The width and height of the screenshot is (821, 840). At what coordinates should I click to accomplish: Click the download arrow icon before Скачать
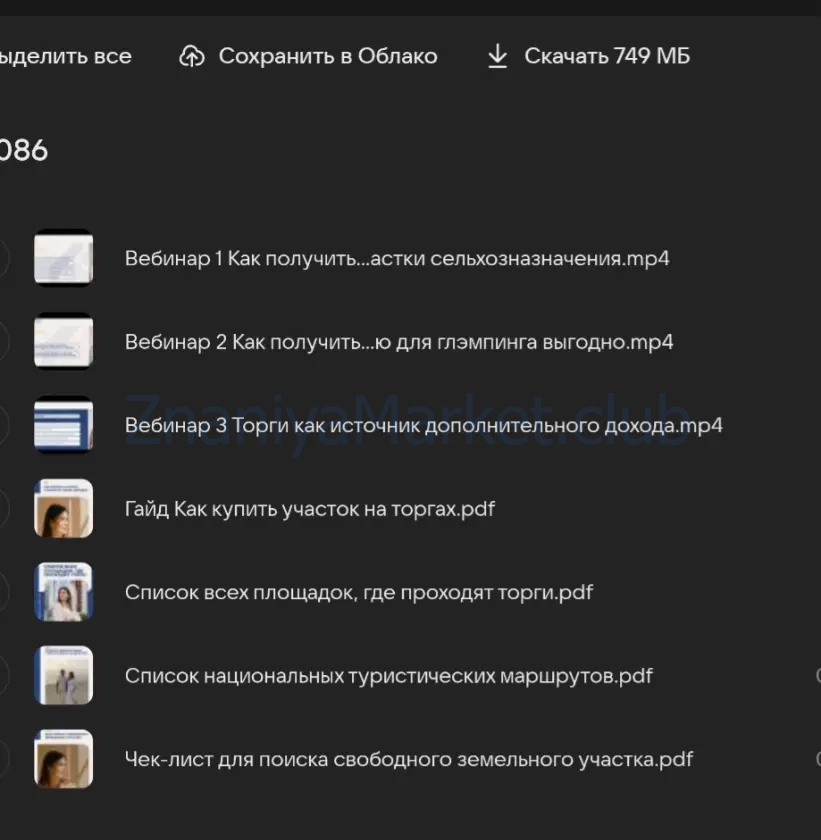coord(497,56)
